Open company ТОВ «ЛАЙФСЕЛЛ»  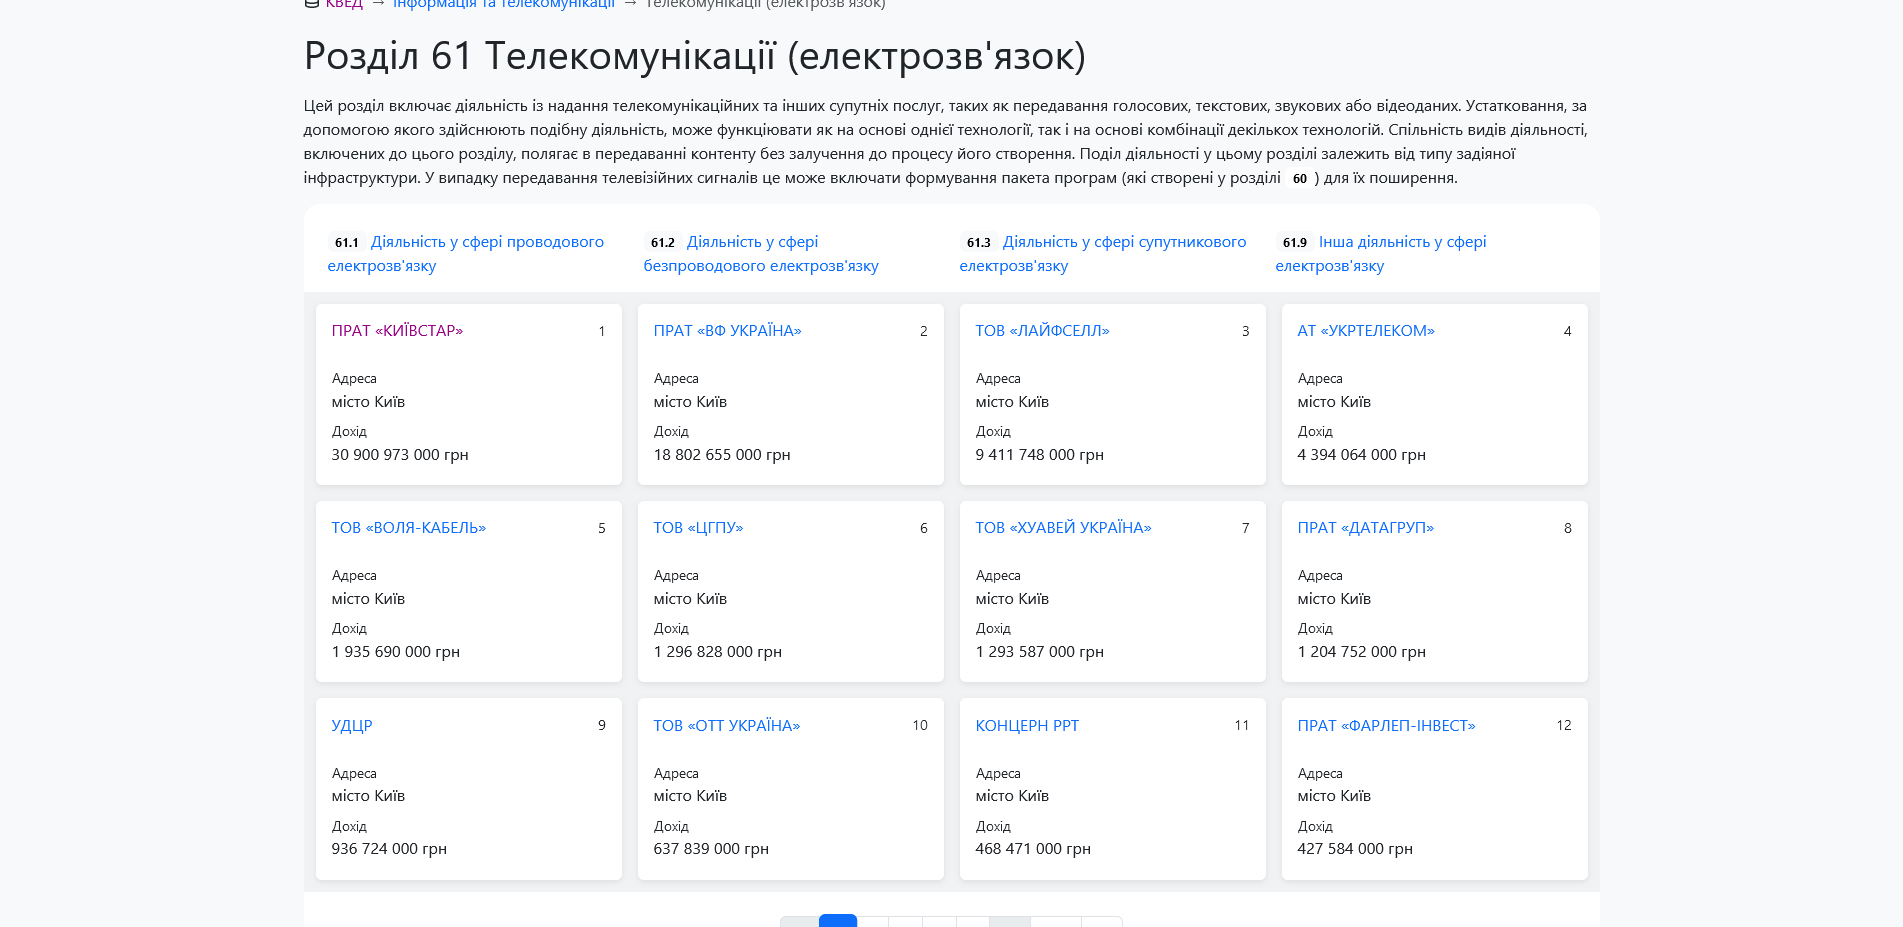pos(1042,331)
